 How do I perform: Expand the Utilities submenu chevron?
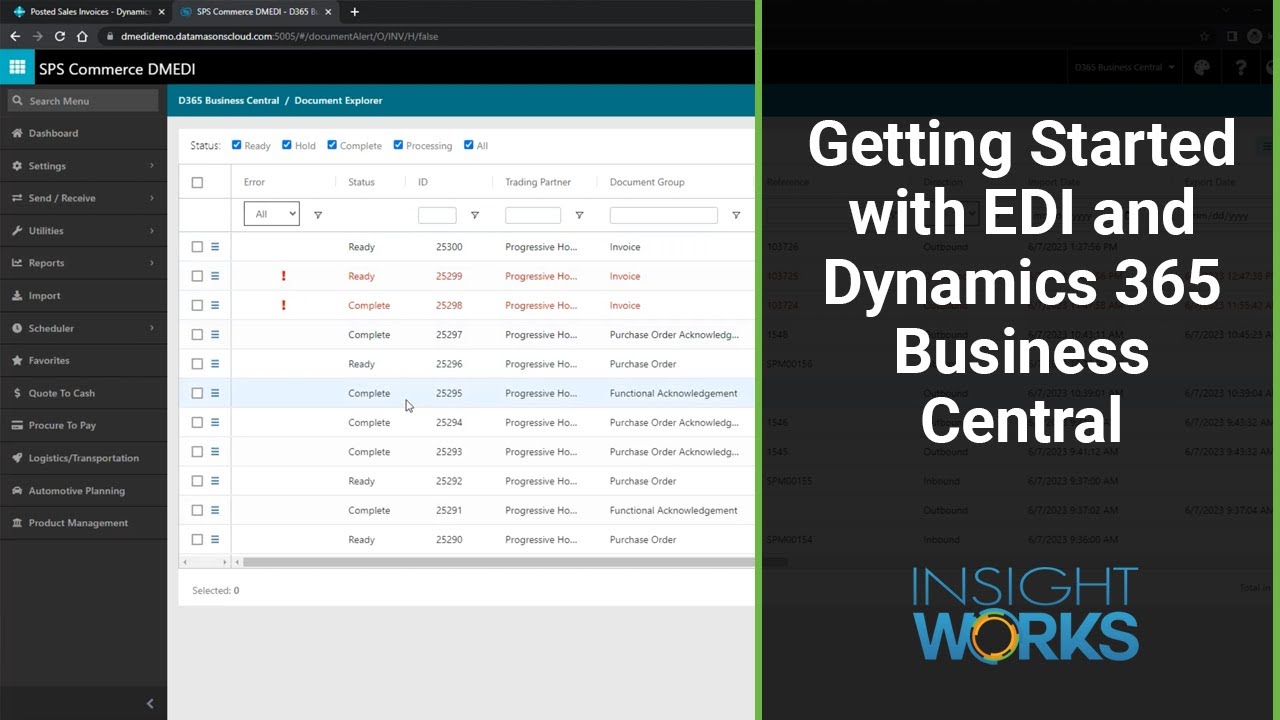tap(152, 231)
